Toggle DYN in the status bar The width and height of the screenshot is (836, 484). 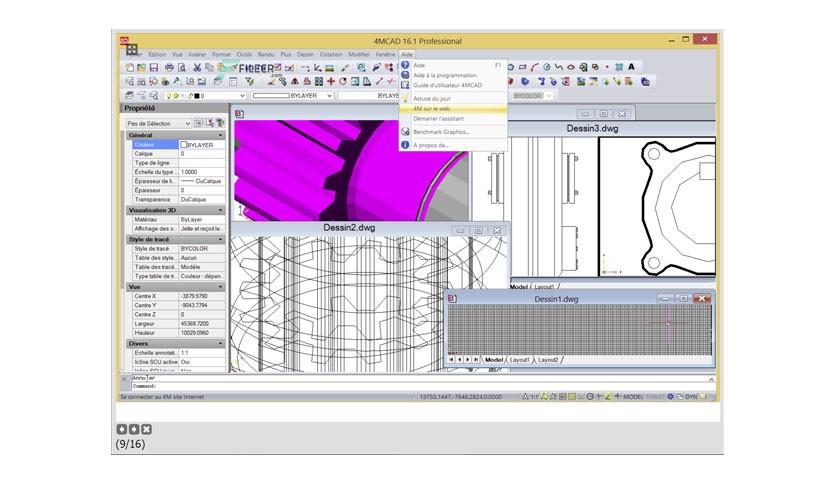(691, 397)
